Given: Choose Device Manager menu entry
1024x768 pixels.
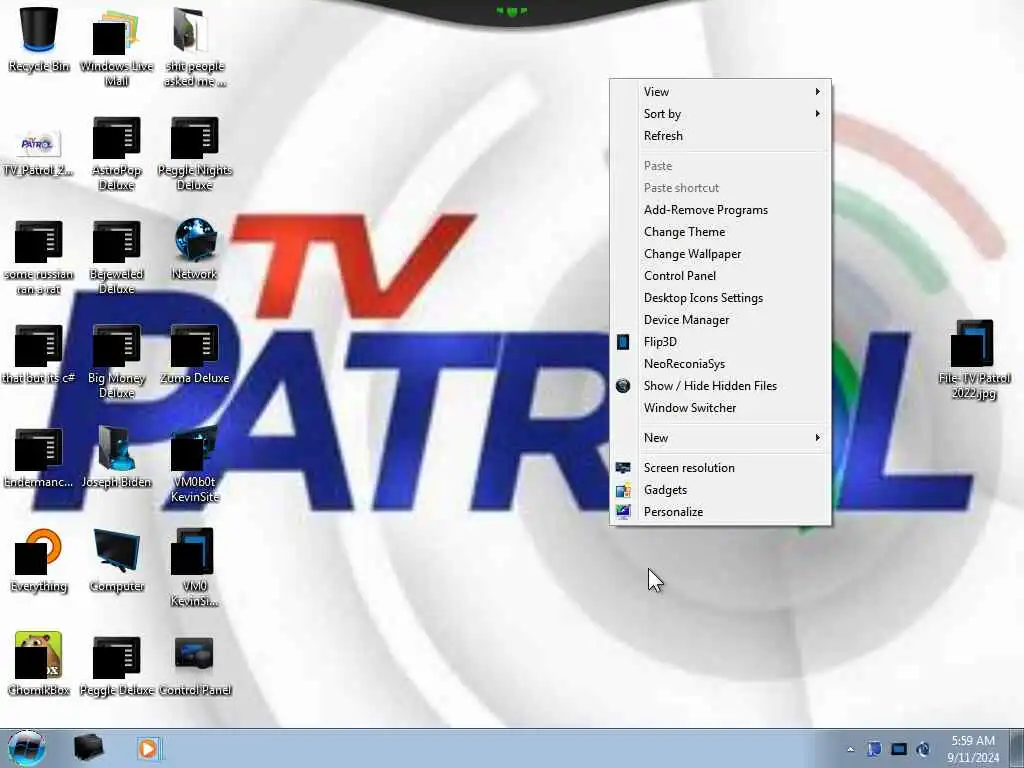Looking at the screenshot, I should pyautogui.click(x=720, y=320).
